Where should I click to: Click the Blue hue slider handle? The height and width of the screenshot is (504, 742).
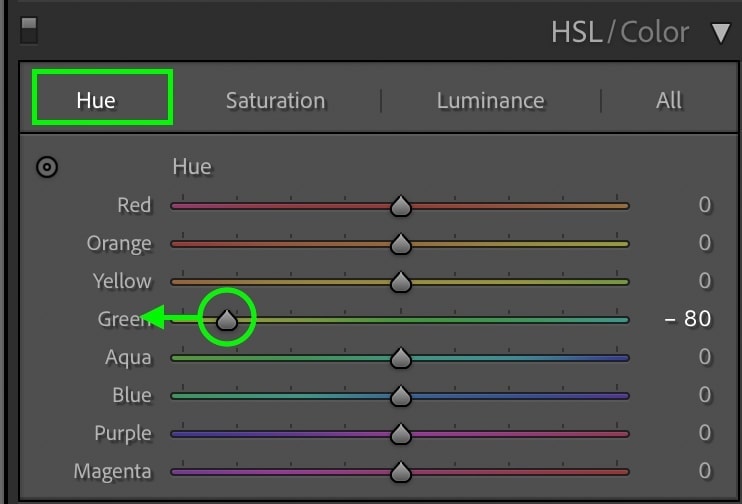[401, 396]
